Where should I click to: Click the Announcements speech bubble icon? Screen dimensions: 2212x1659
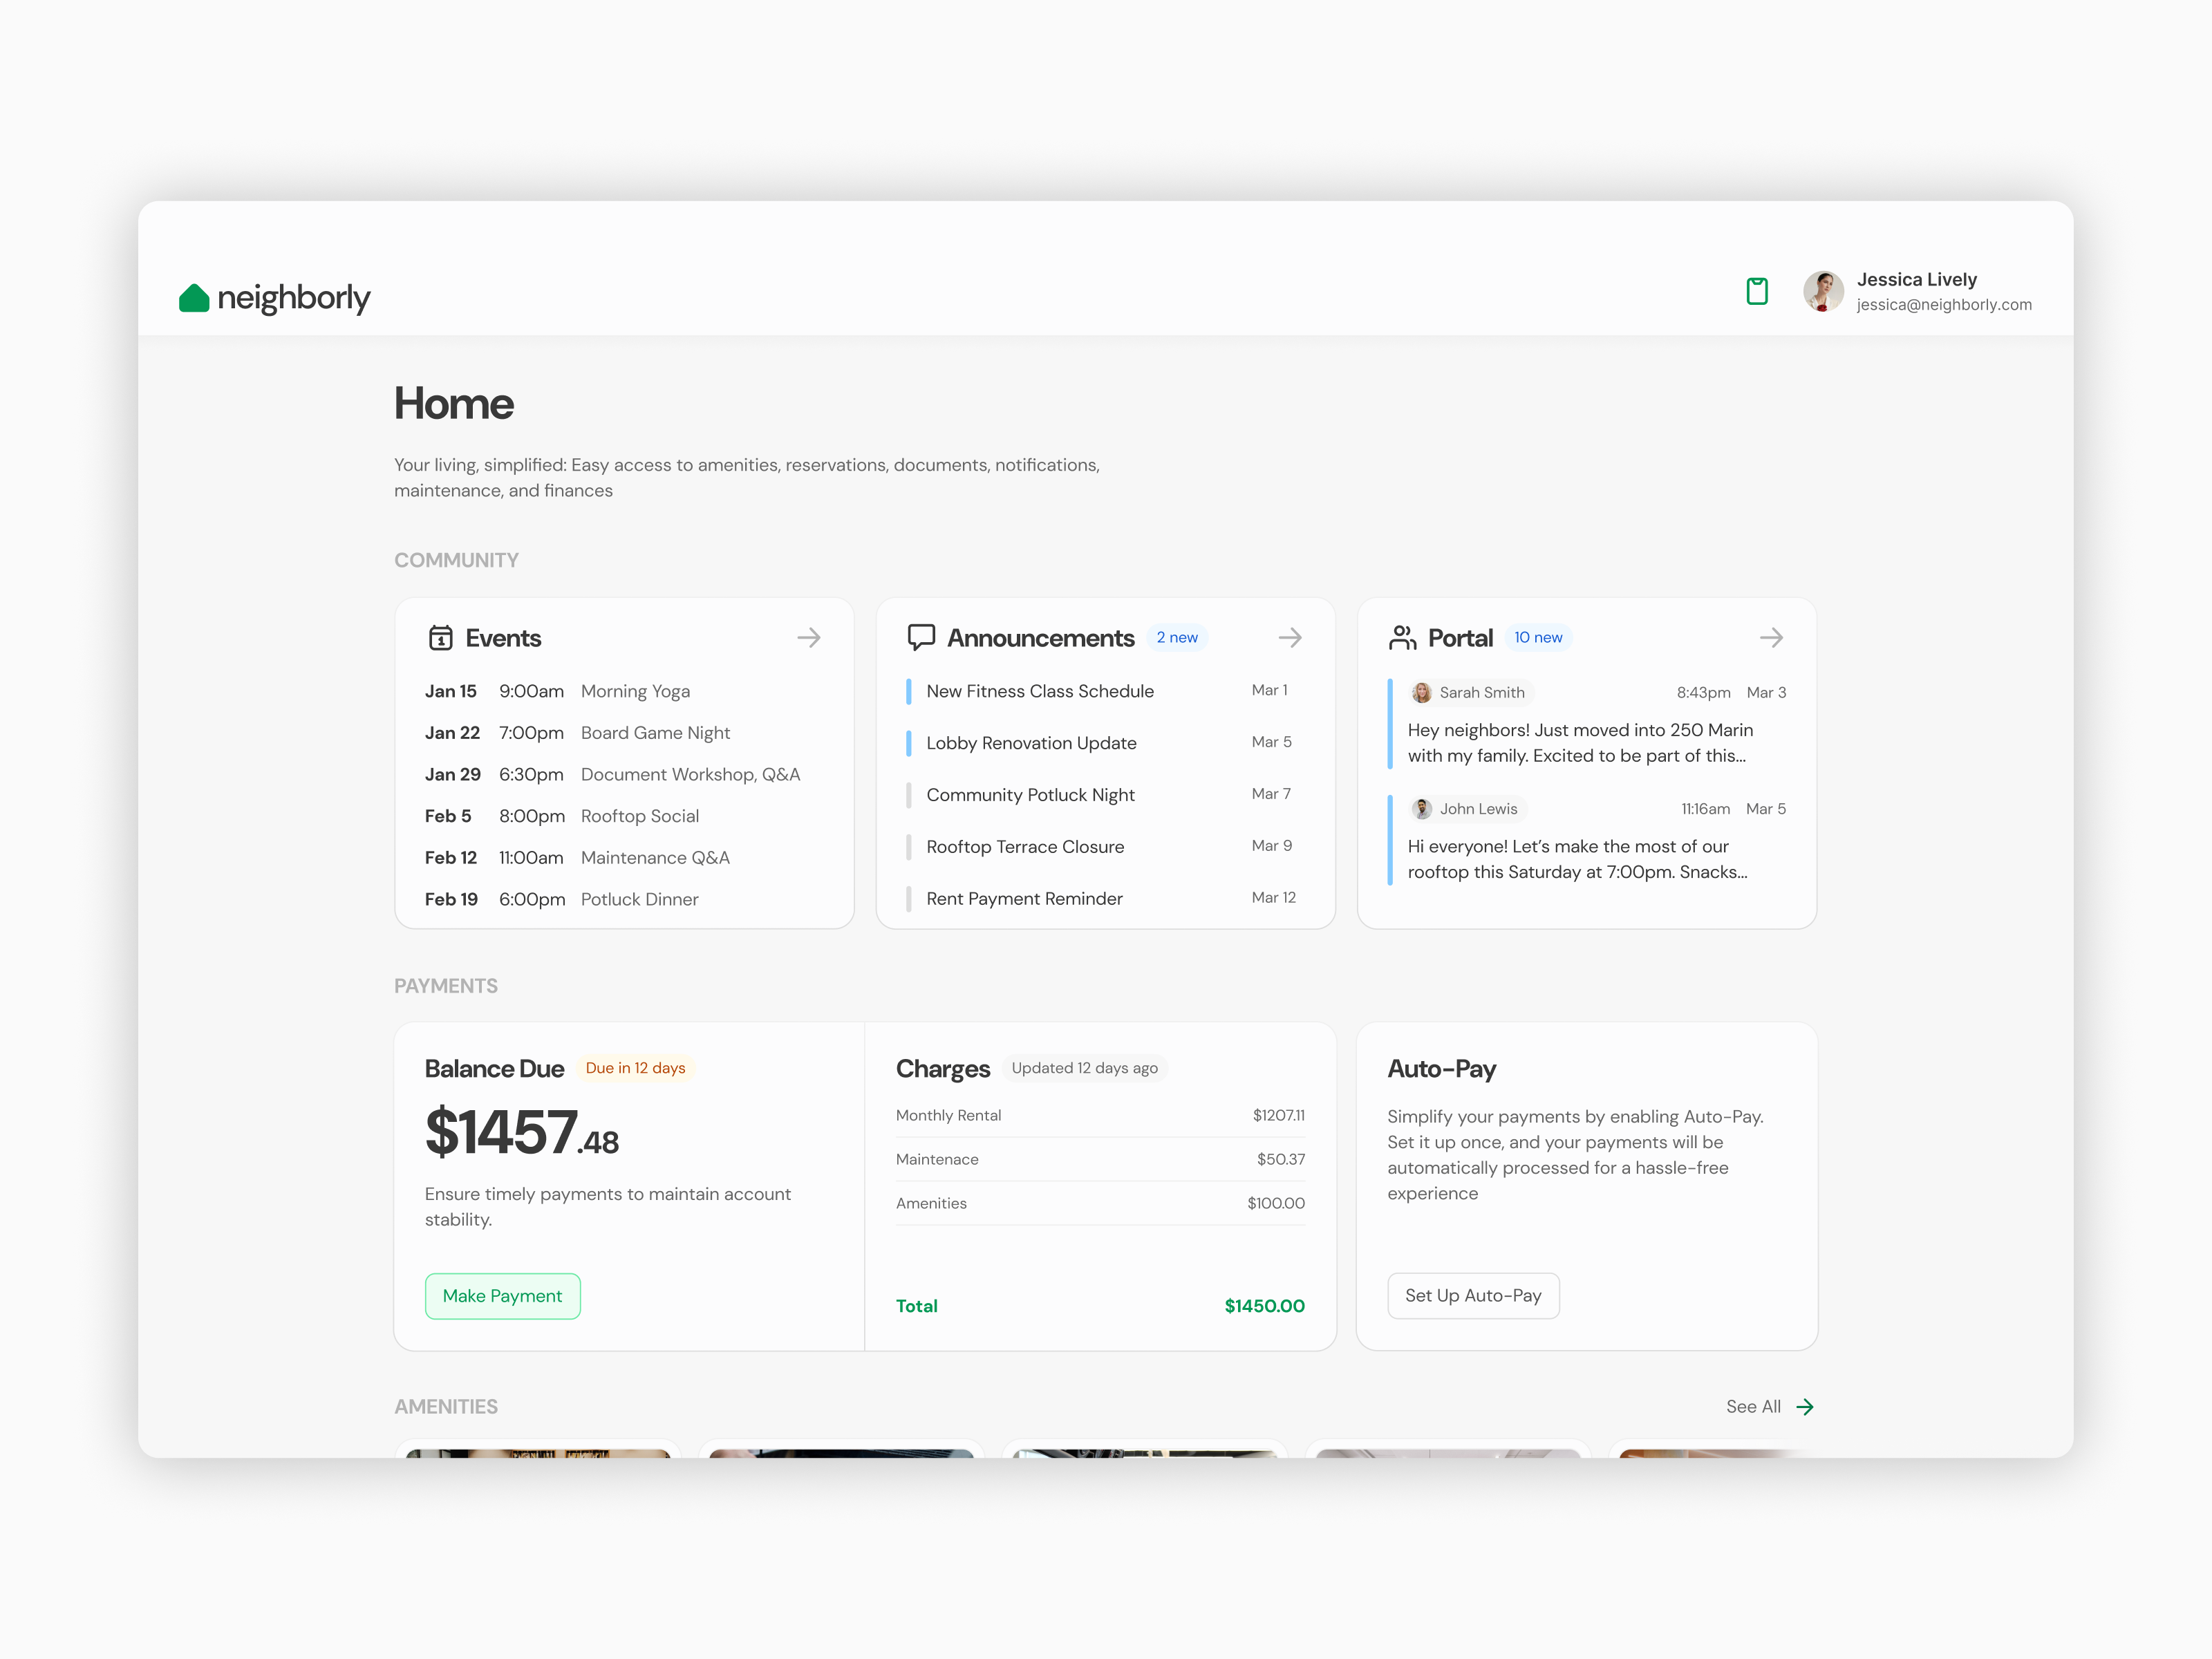coord(920,637)
